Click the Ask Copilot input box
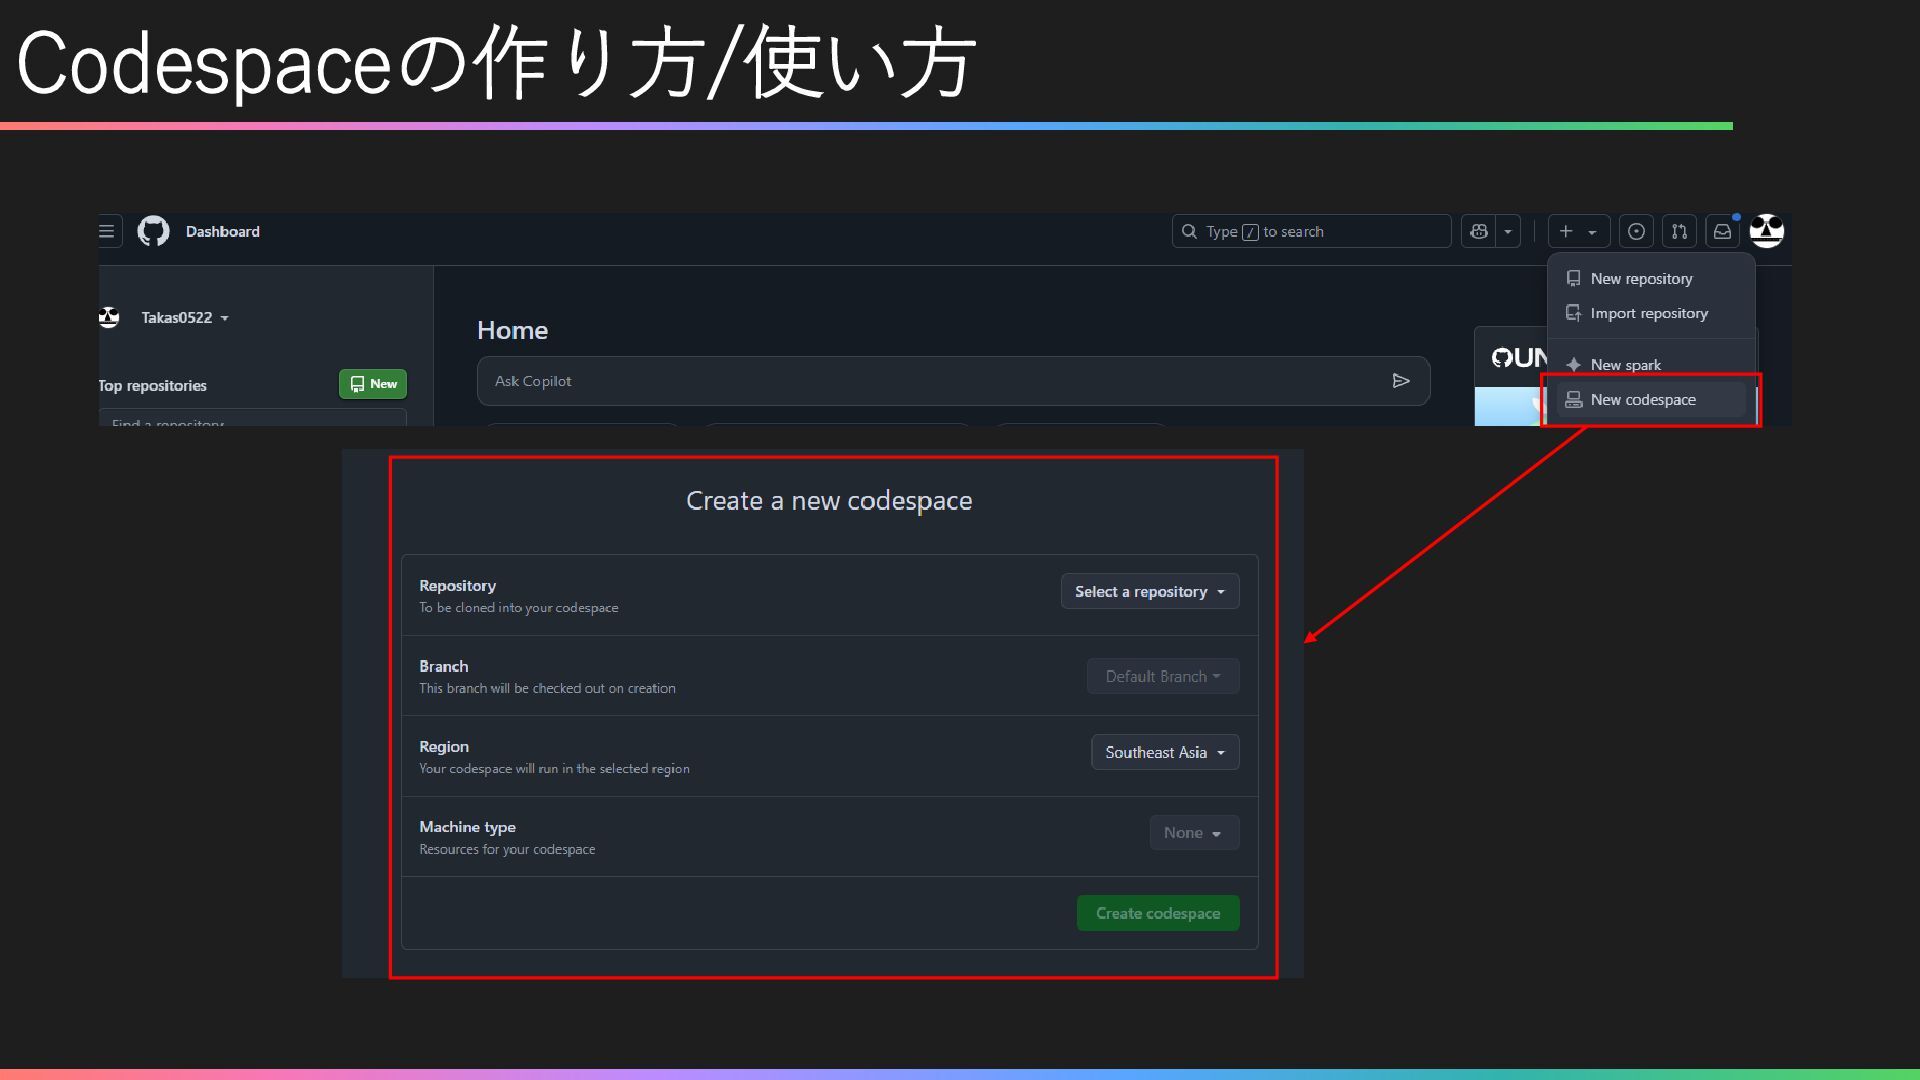 coord(953,381)
